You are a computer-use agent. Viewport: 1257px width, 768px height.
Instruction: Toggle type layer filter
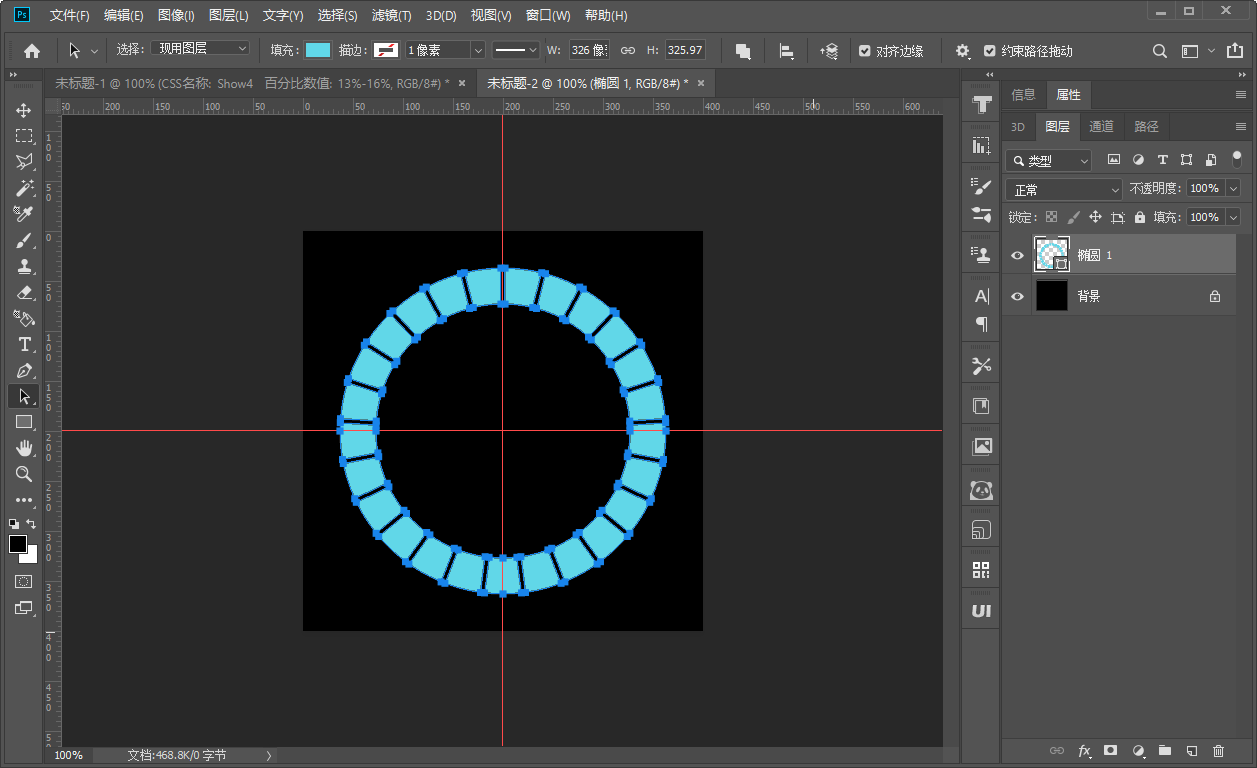click(1162, 159)
